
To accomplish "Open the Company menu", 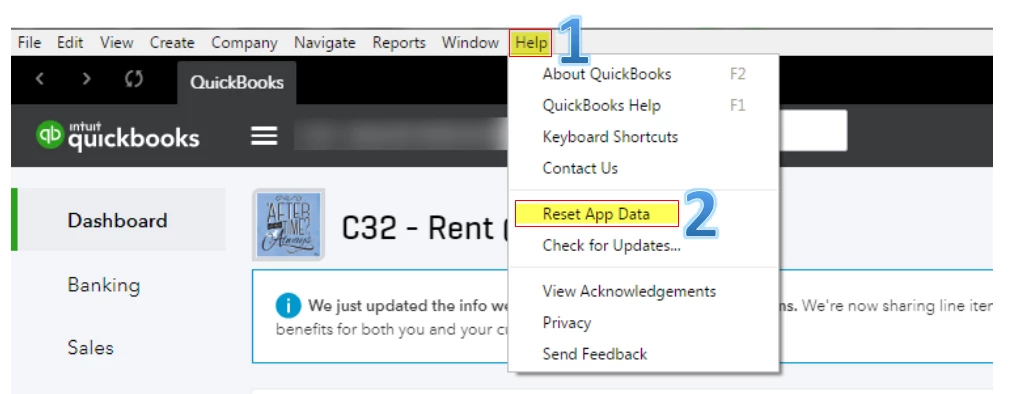I will [244, 43].
